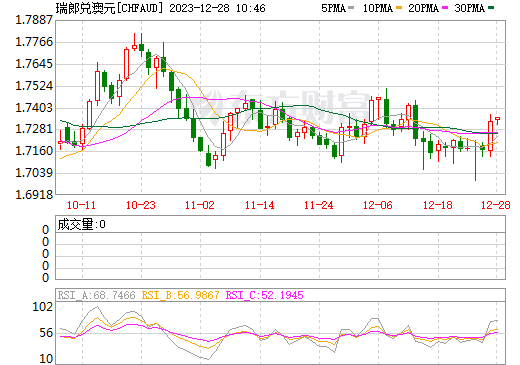520x365 pixels.
Task: Click the 1.6918 price axis label
Action: (x=34, y=195)
